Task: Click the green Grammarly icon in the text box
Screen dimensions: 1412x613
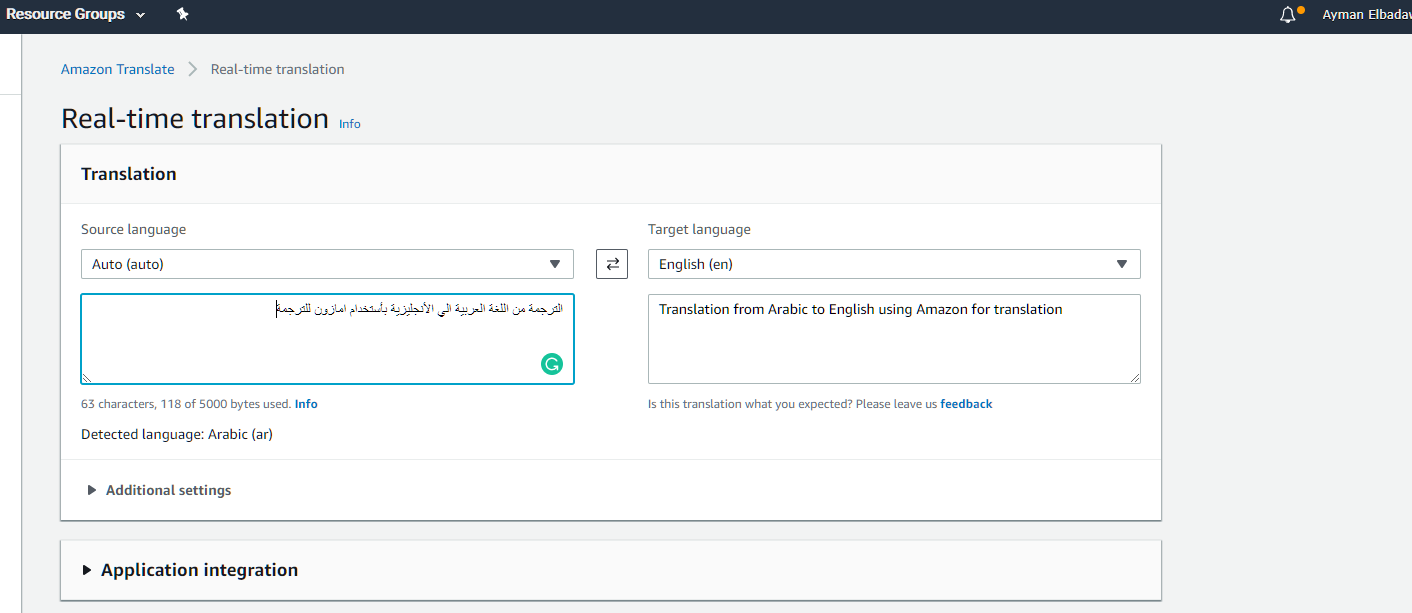Action: (552, 364)
